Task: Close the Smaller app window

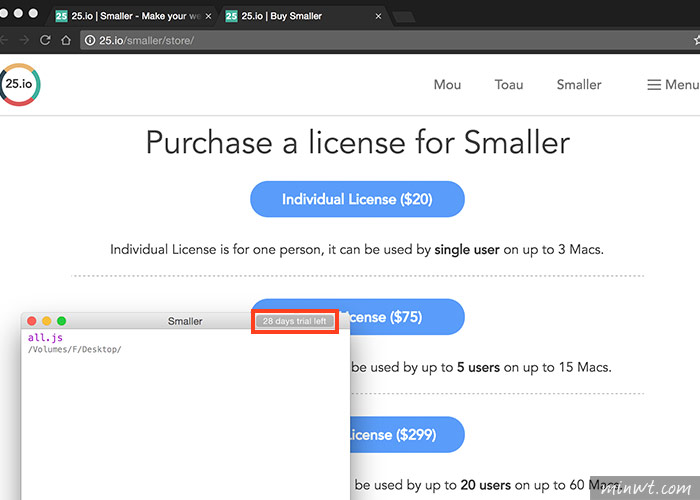Action: (x=32, y=321)
